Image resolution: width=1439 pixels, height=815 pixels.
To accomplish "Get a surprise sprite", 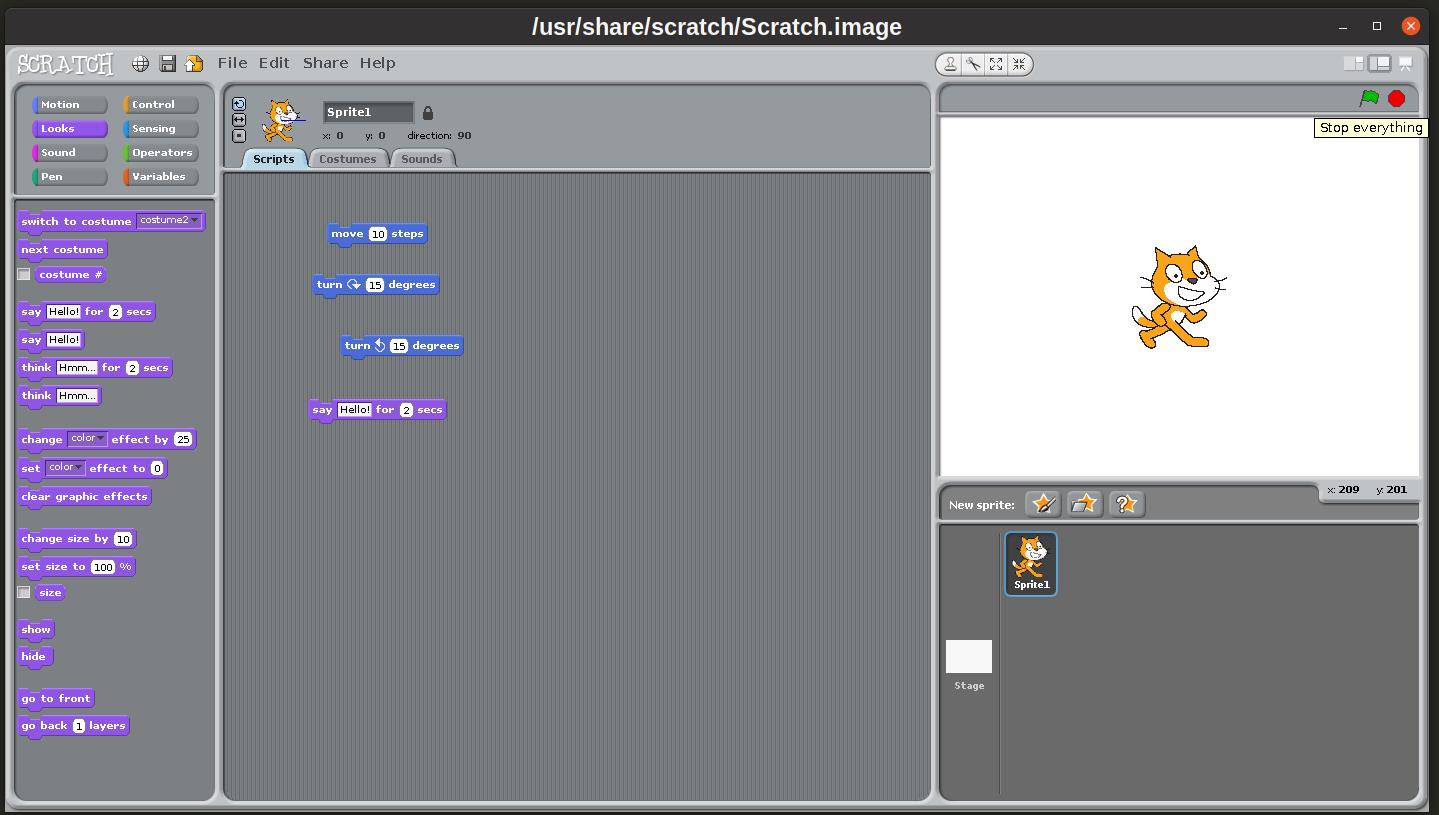I will point(1127,504).
